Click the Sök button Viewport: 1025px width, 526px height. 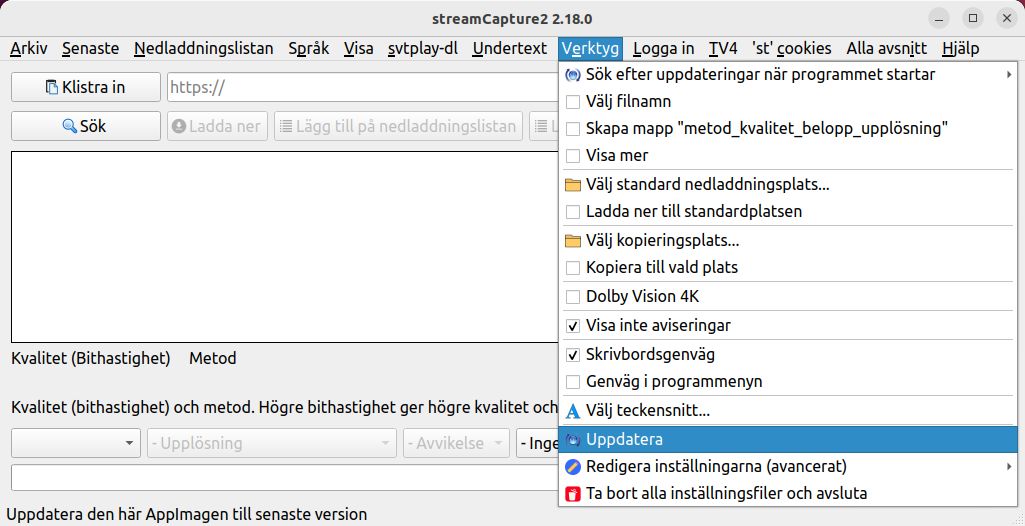(86, 126)
